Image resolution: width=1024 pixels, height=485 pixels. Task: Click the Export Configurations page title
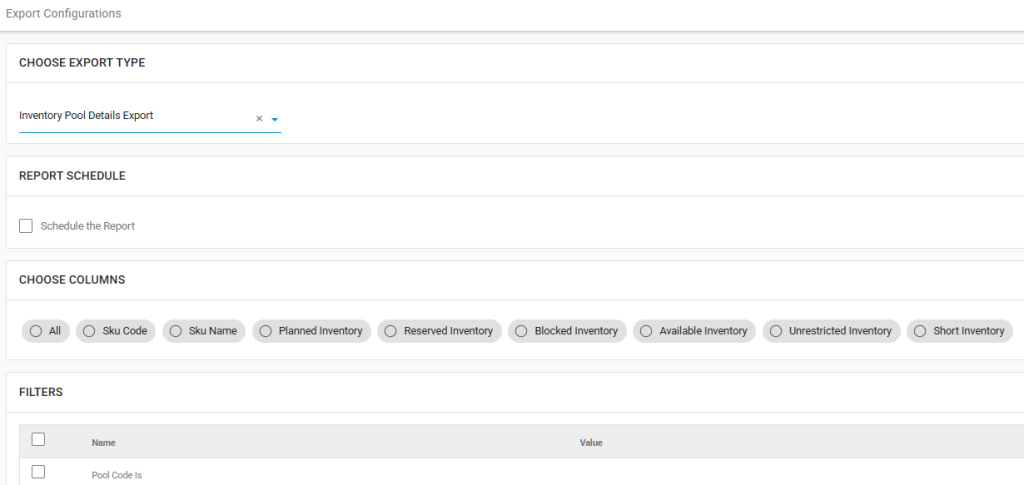click(x=63, y=13)
